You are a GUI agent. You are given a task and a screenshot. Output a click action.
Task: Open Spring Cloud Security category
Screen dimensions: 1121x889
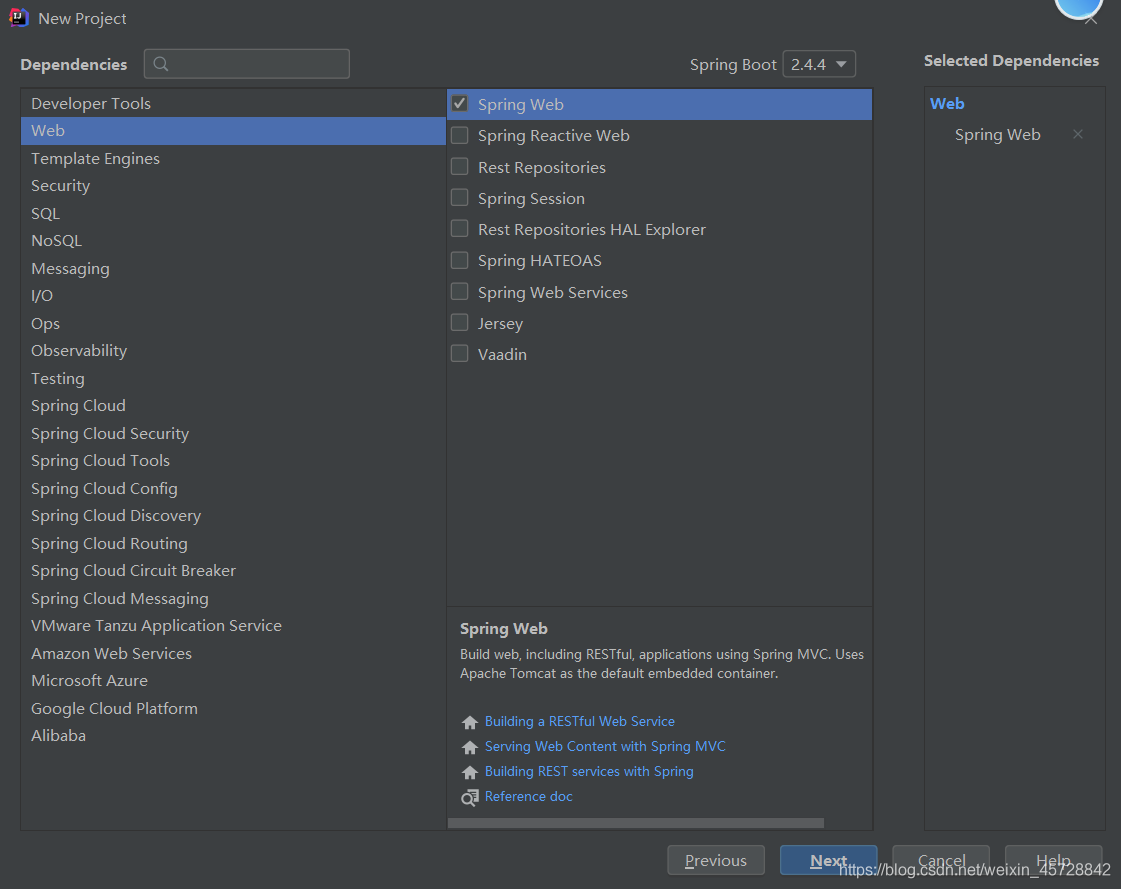(x=233, y=434)
